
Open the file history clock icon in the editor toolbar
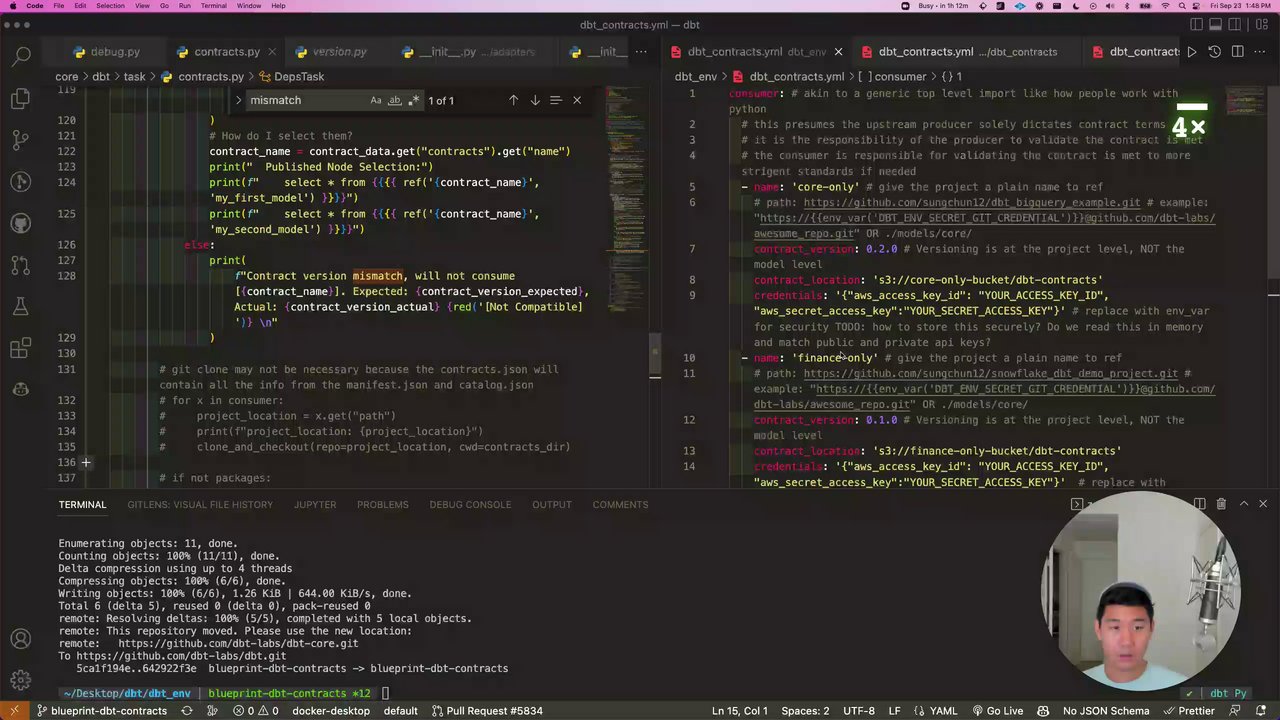1215,52
